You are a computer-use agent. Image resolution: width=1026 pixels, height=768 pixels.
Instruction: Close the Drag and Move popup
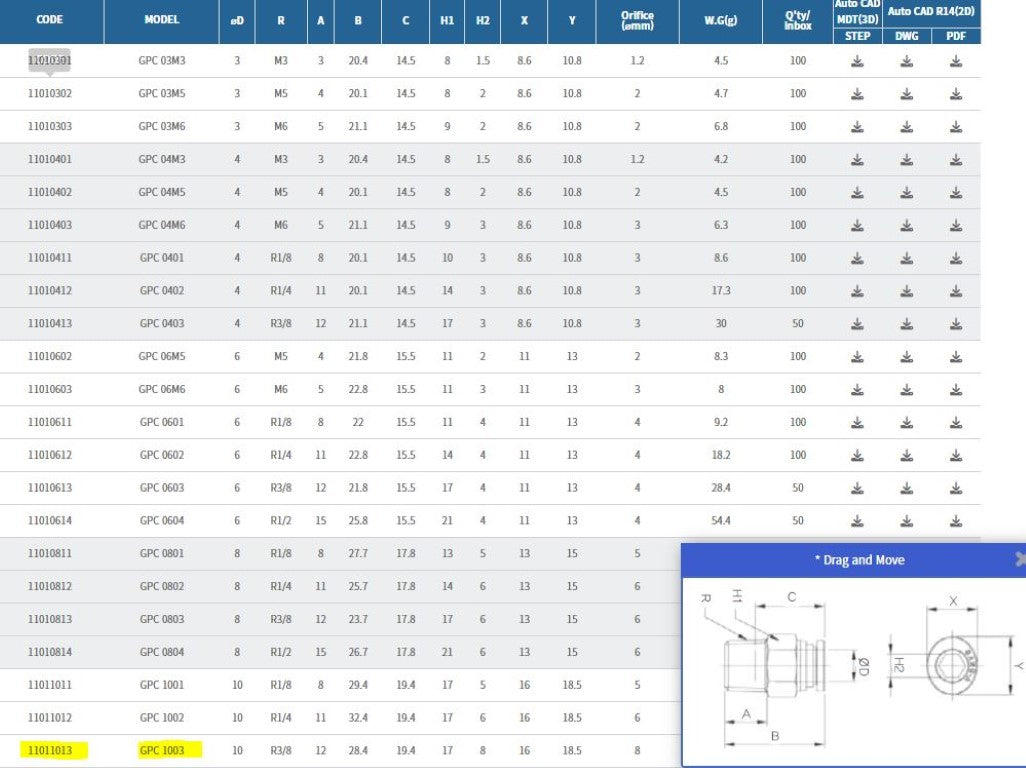(1019, 560)
